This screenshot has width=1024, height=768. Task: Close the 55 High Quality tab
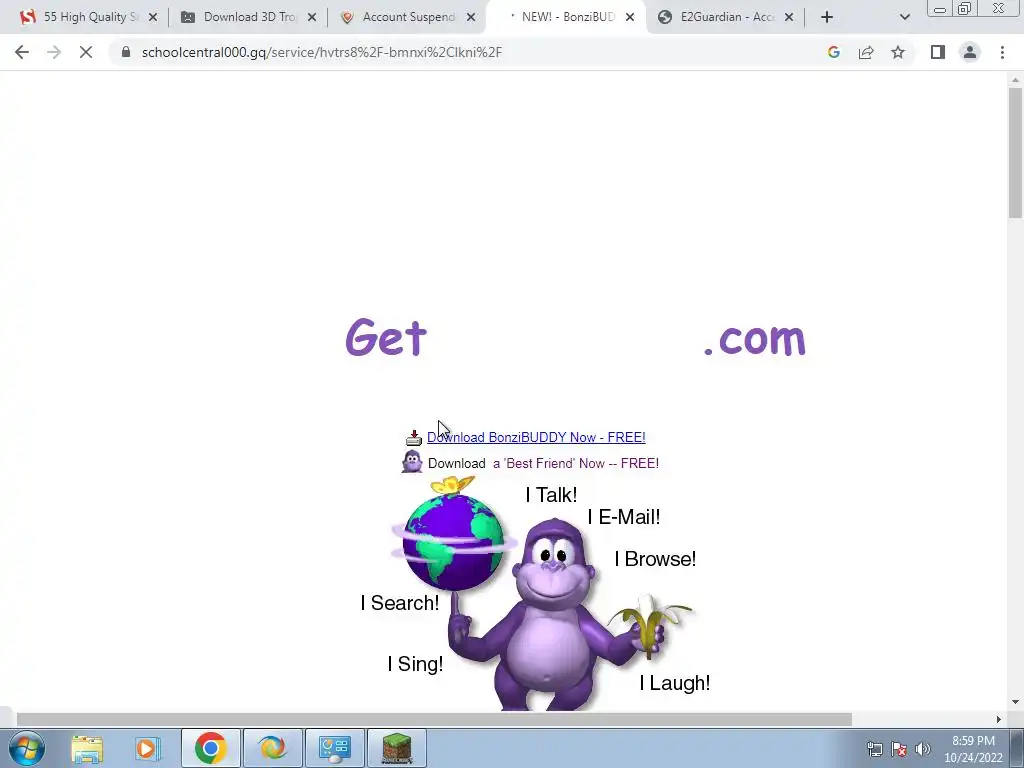pyautogui.click(x=153, y=18)
